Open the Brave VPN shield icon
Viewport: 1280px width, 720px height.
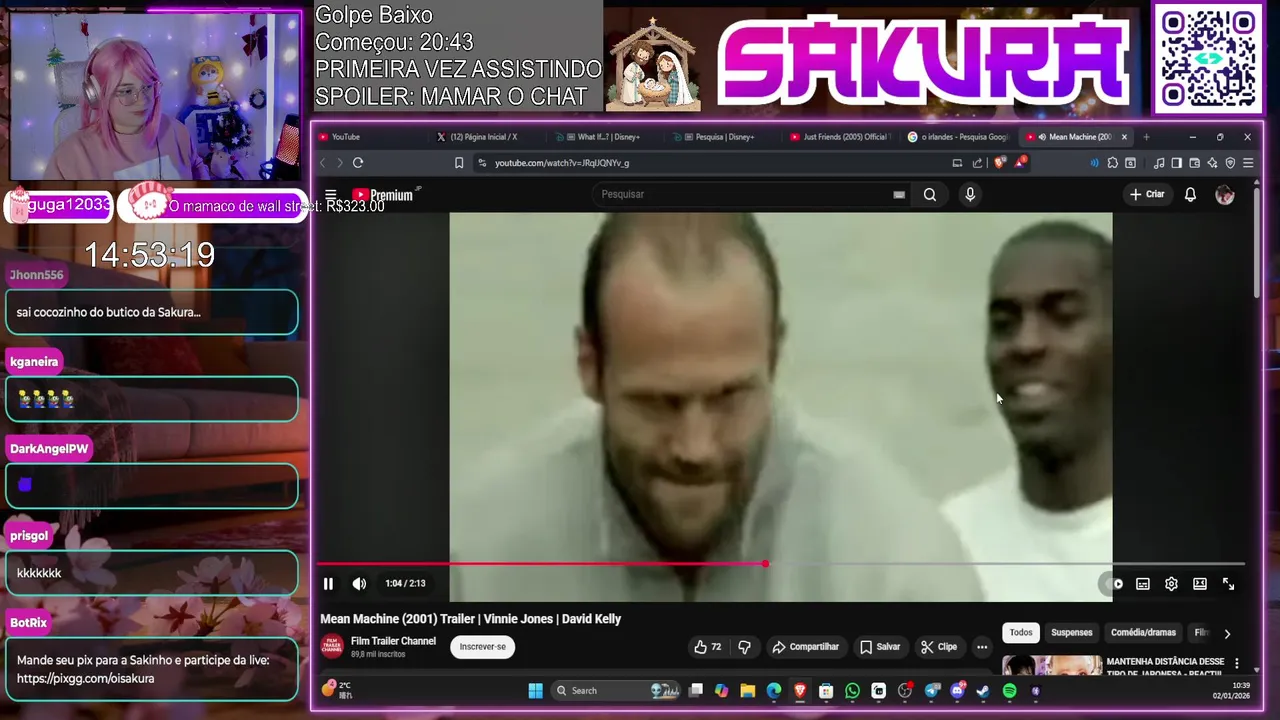click(x=1230, y=163)
